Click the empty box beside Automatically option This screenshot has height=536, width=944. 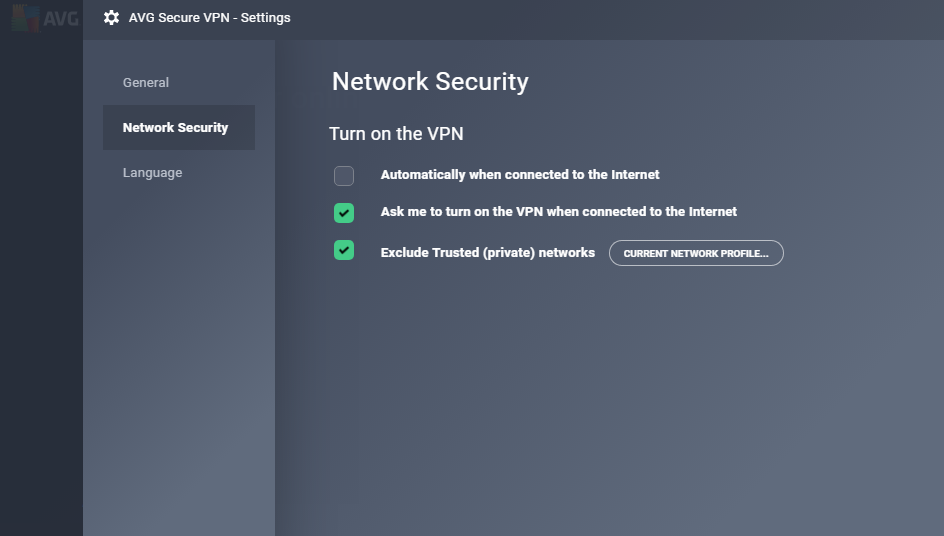pyautogui.click(x=344, y=176)
